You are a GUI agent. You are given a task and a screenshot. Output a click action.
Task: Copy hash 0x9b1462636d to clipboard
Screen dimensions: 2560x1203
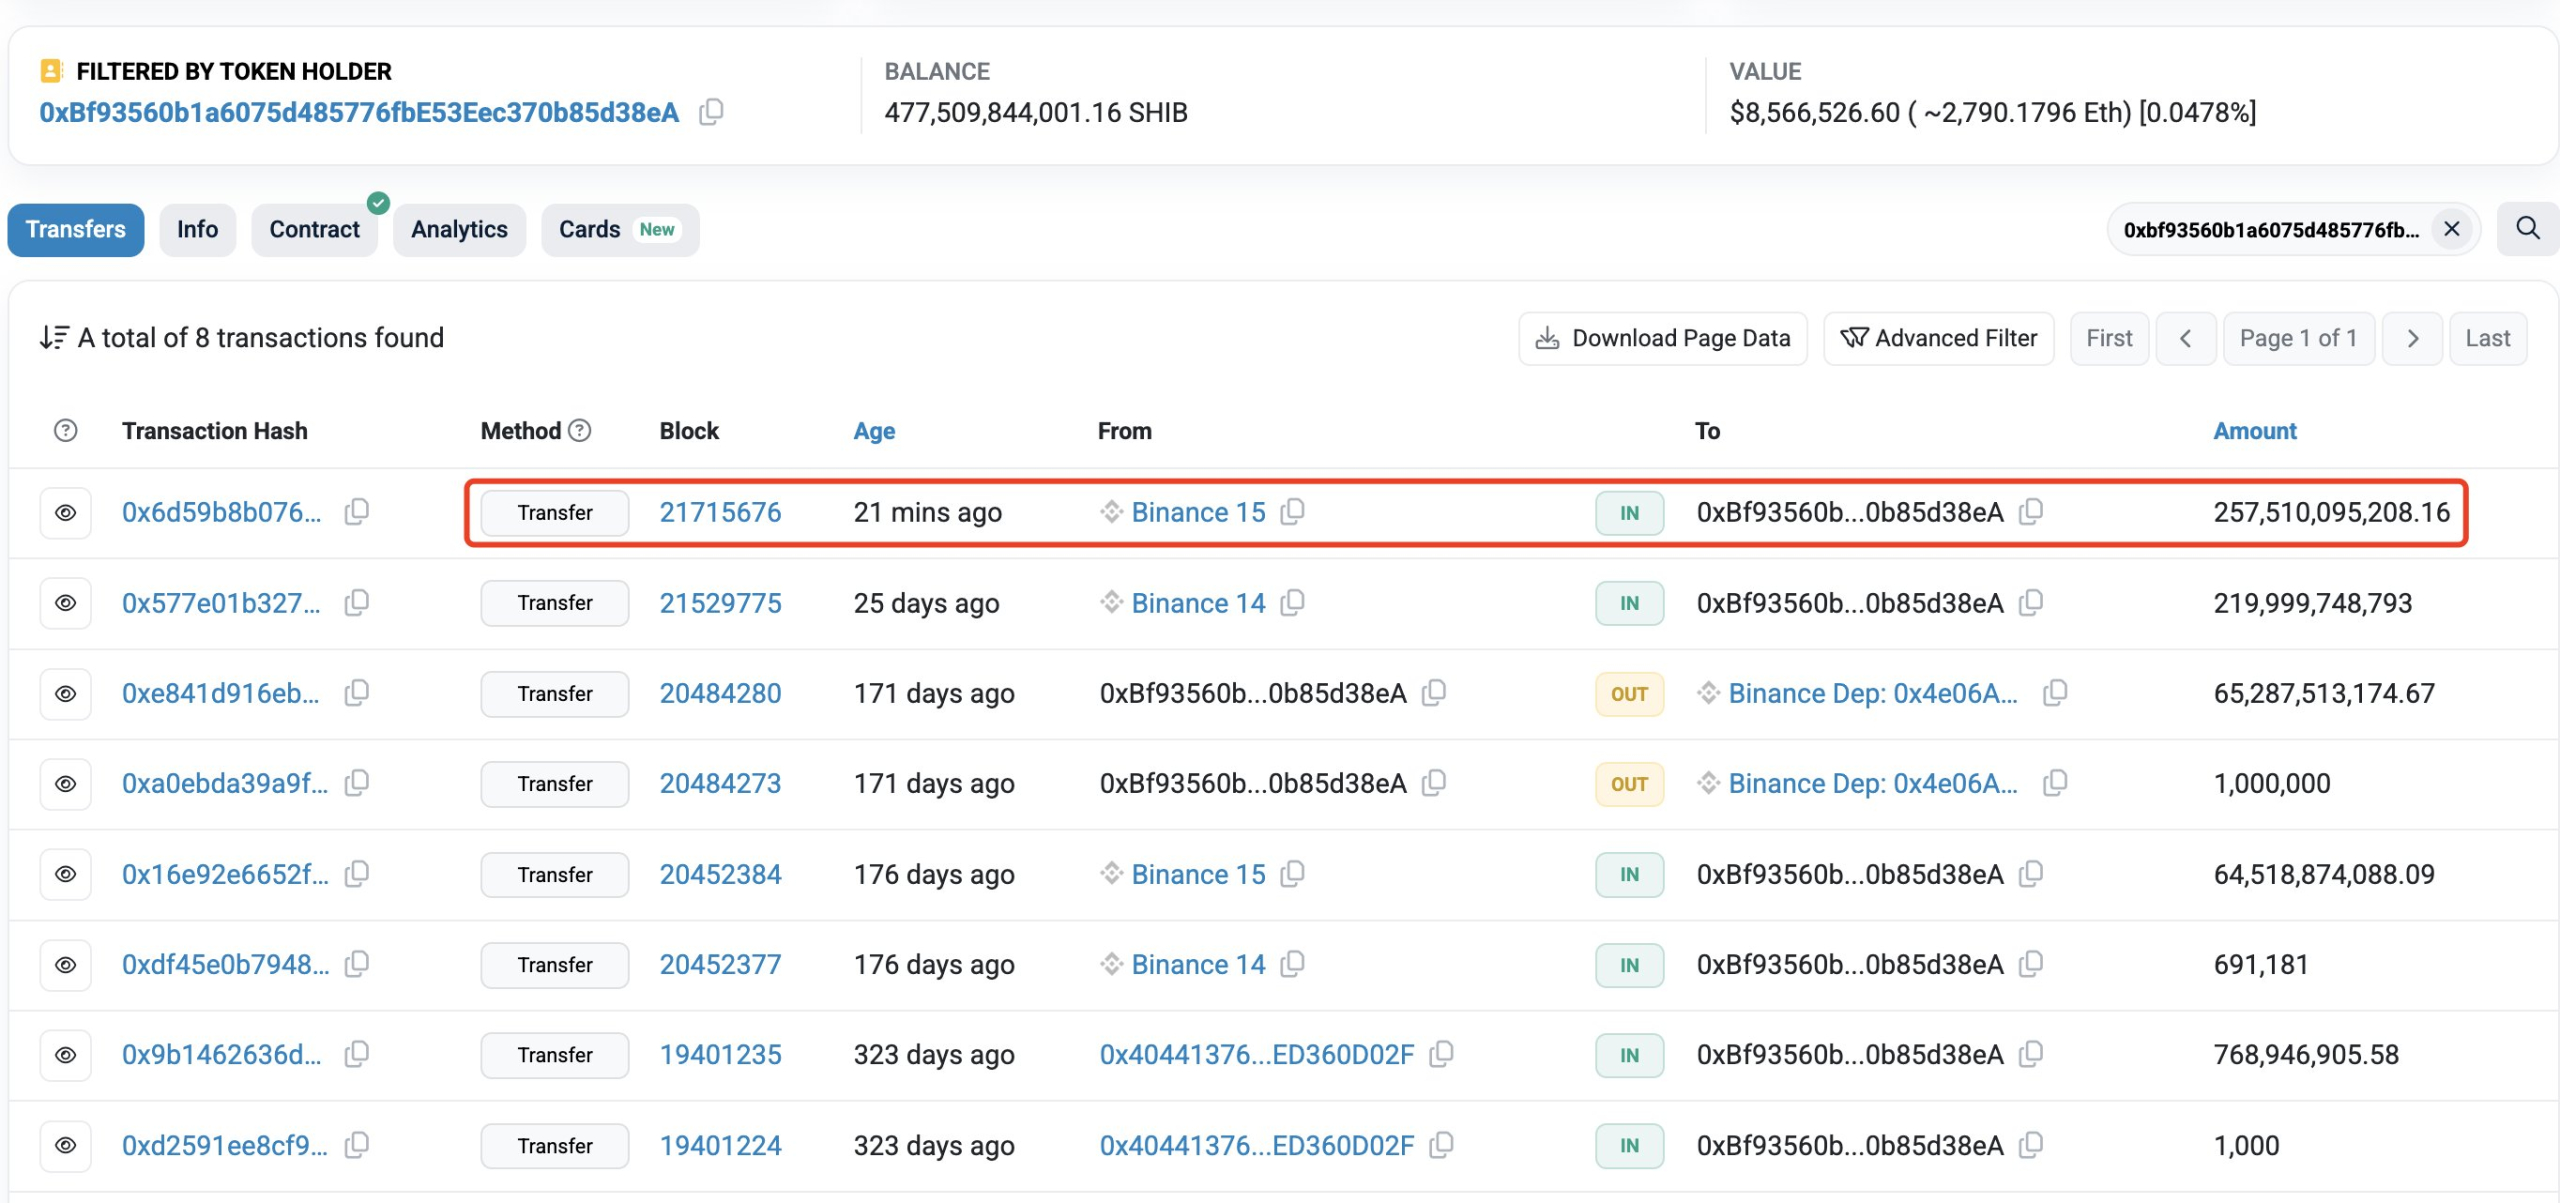pyautogui.click(x=357, y=1054)
